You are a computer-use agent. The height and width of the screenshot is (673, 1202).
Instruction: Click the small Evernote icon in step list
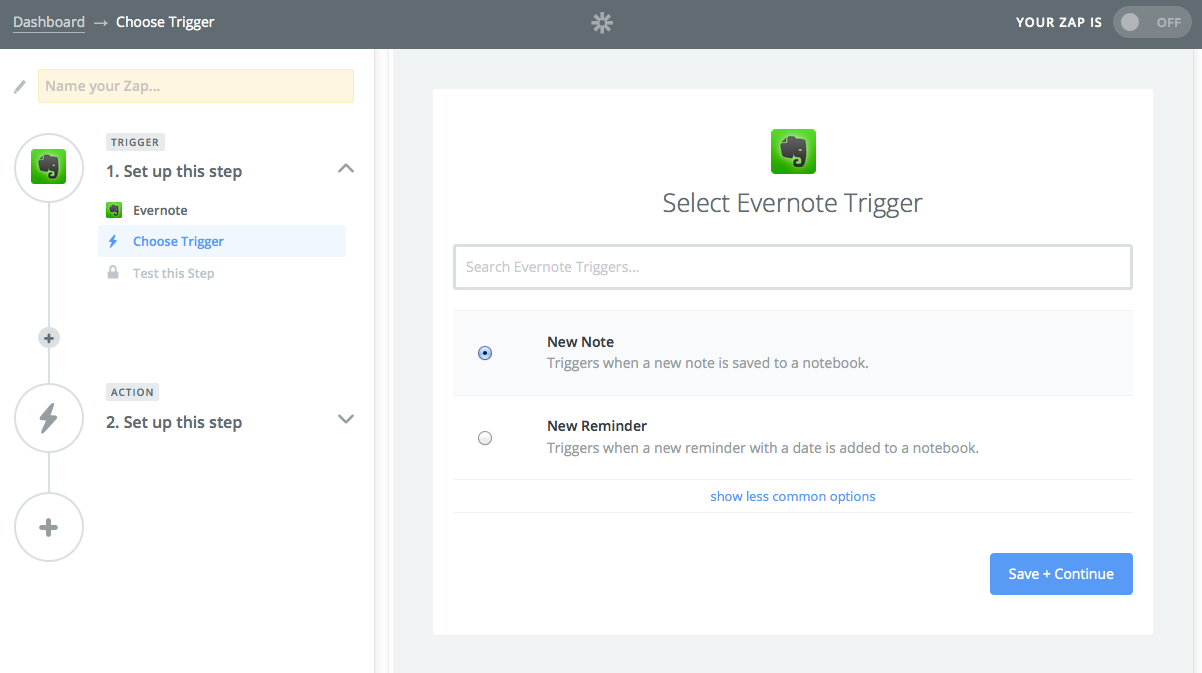(x=114, y=210)
